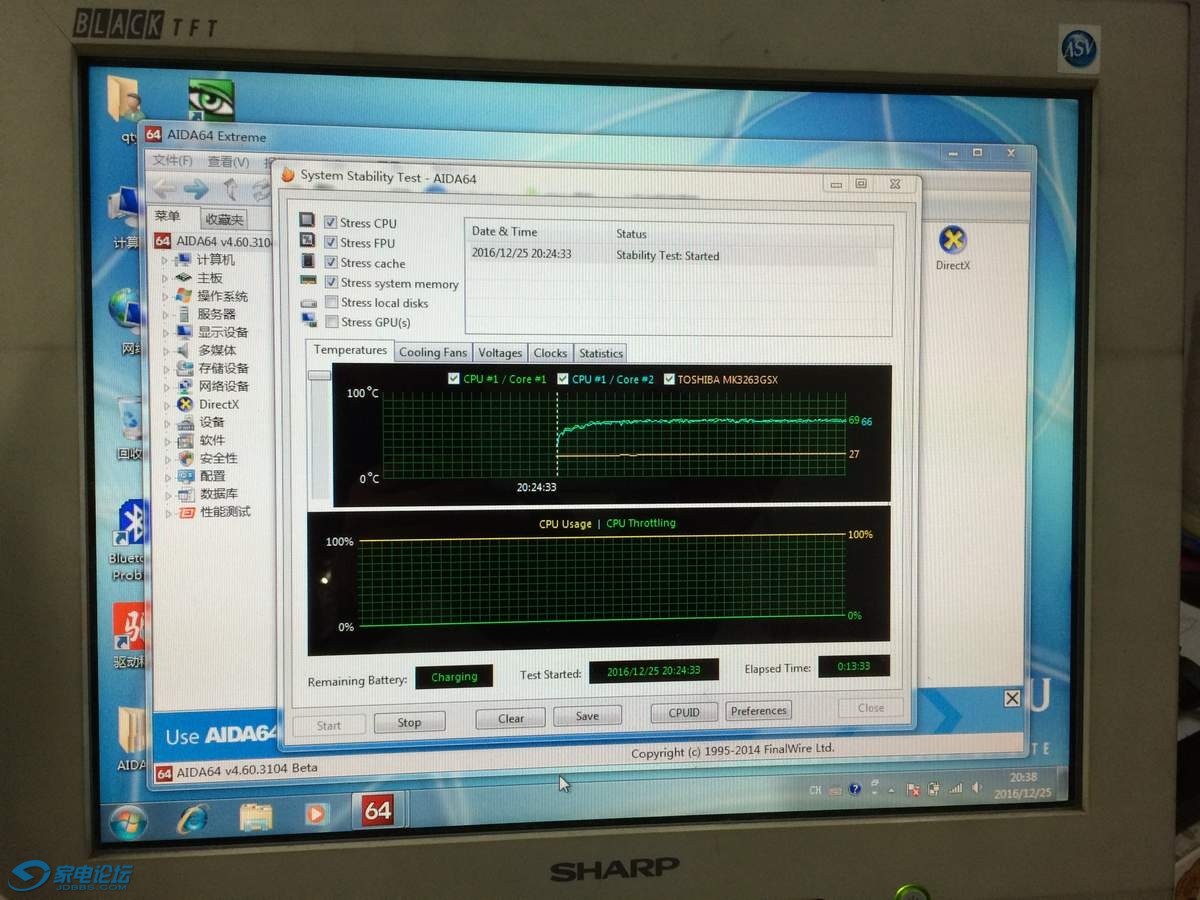
Task: Click the DirectX icon in the tree
Action: (x=184, y=404)
